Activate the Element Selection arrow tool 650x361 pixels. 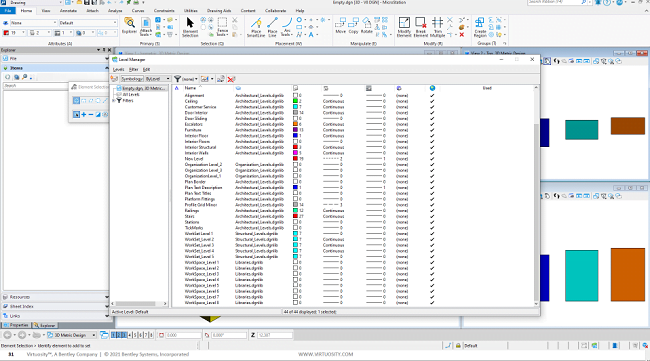190,27
